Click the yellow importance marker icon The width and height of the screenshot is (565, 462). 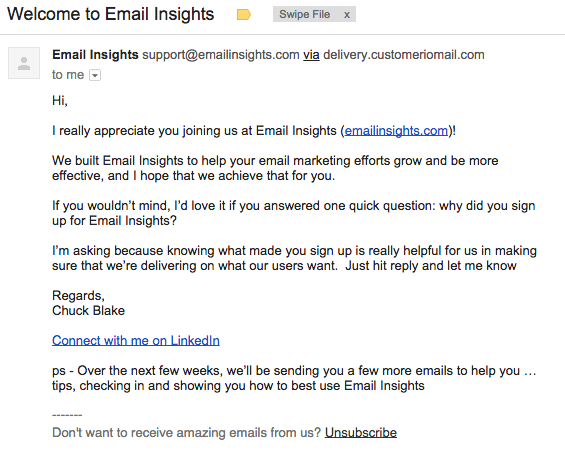(244, 15)
